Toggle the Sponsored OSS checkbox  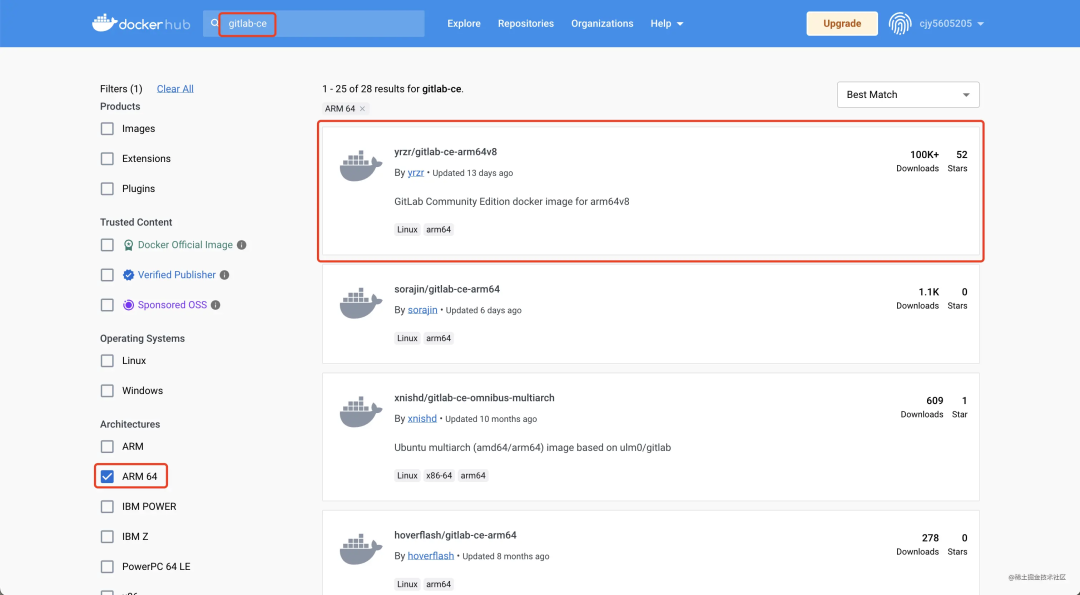[107, 305]
